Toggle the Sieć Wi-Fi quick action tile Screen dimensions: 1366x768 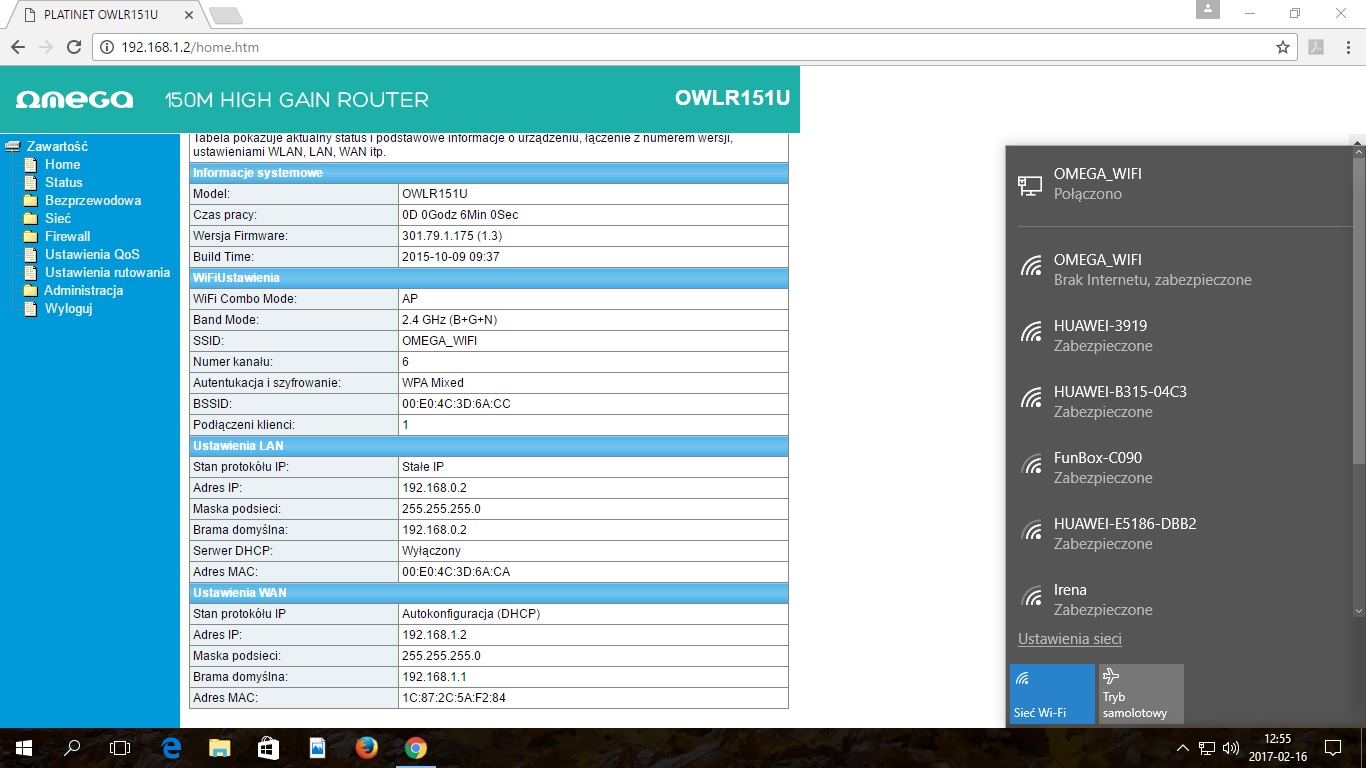1052,693
